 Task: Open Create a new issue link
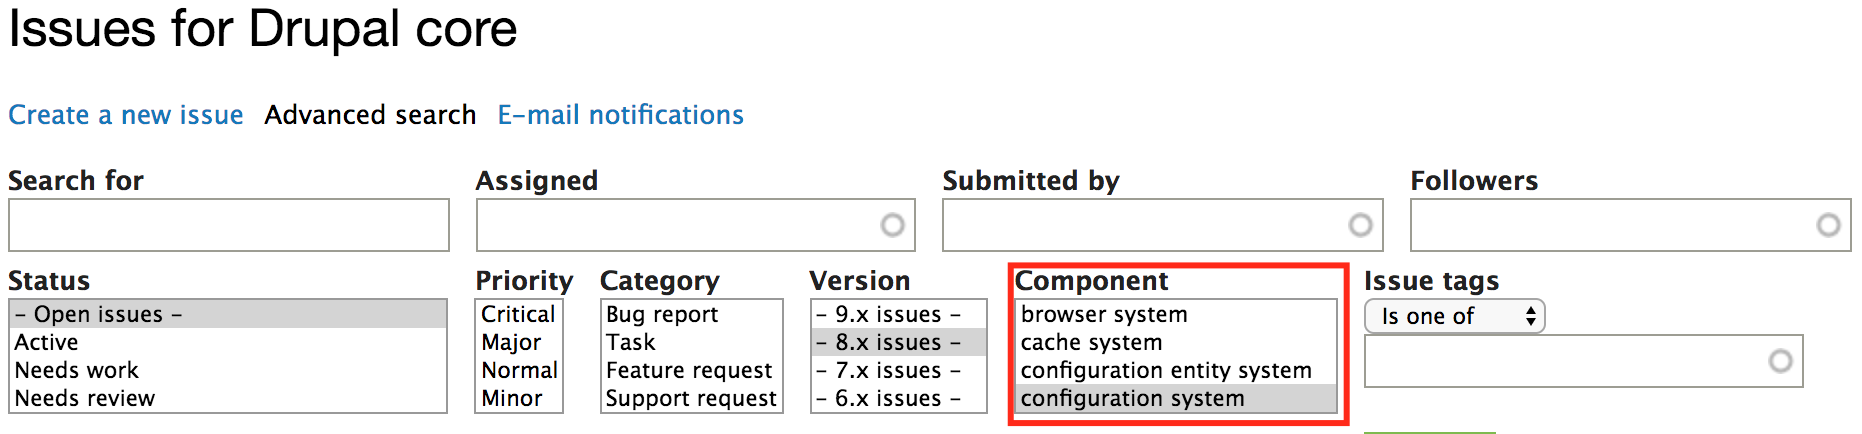[x=126, y=115]
